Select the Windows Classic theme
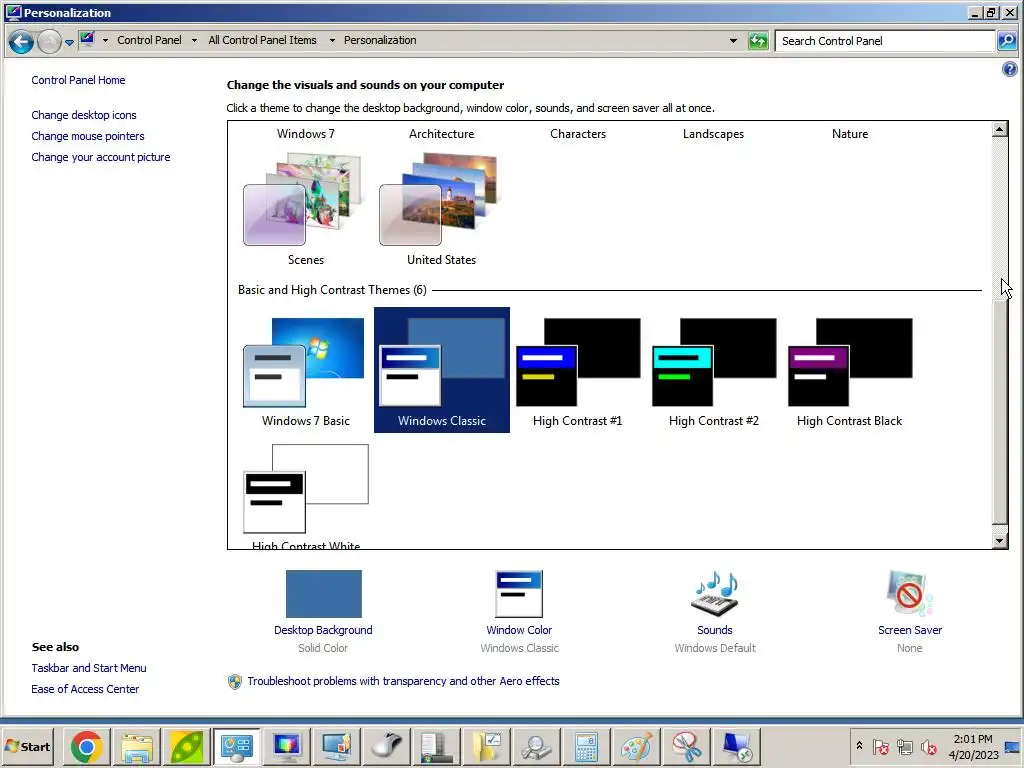1024x768 pixels. [441, 370]
